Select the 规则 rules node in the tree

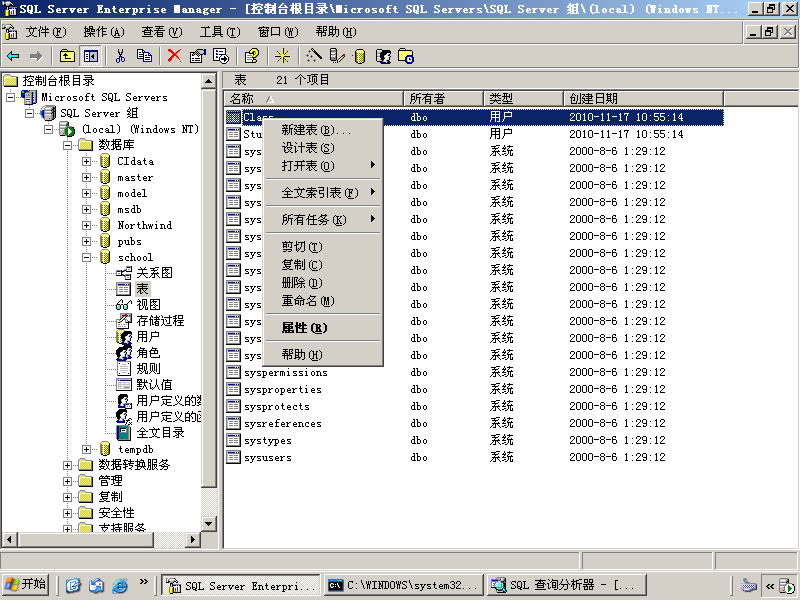(148, 368)
